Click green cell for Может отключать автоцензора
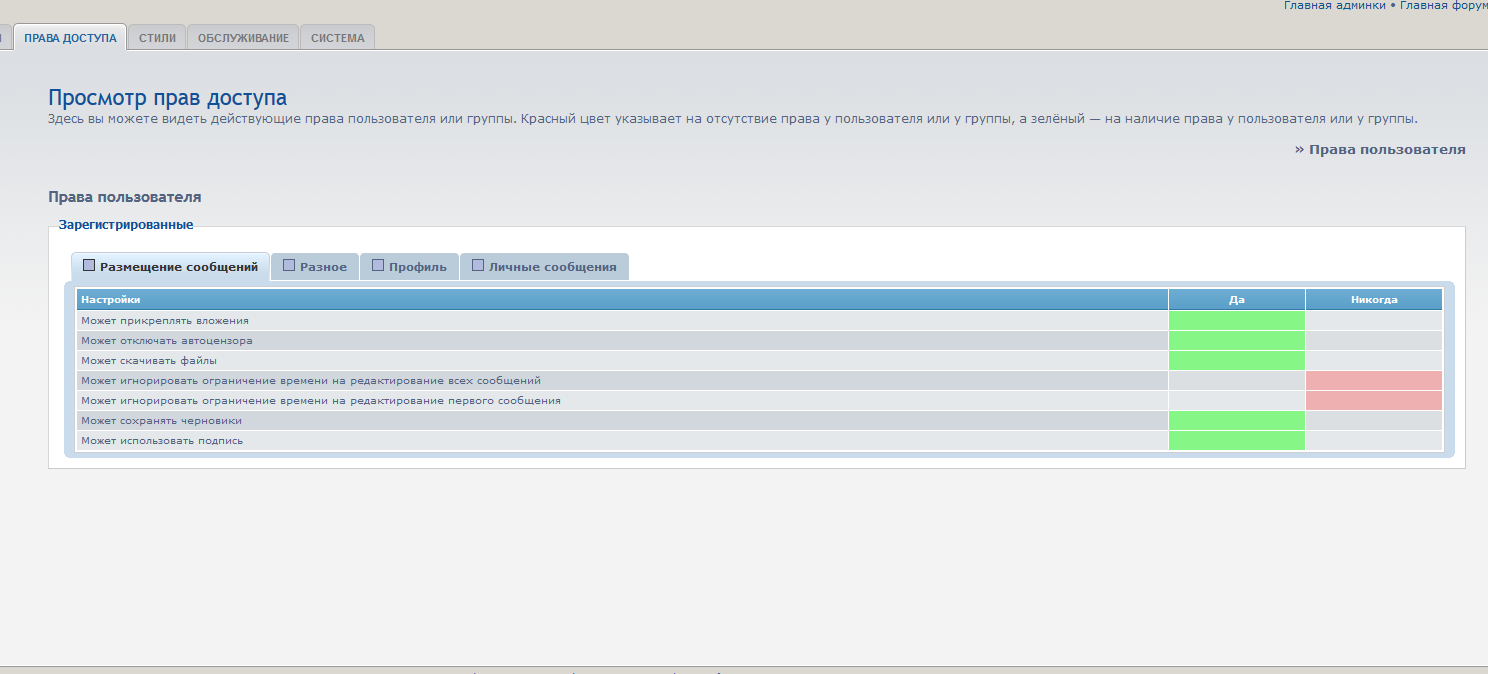Image resolution: width=1488 pixels, height=674 pixels. pos(1236,341)
